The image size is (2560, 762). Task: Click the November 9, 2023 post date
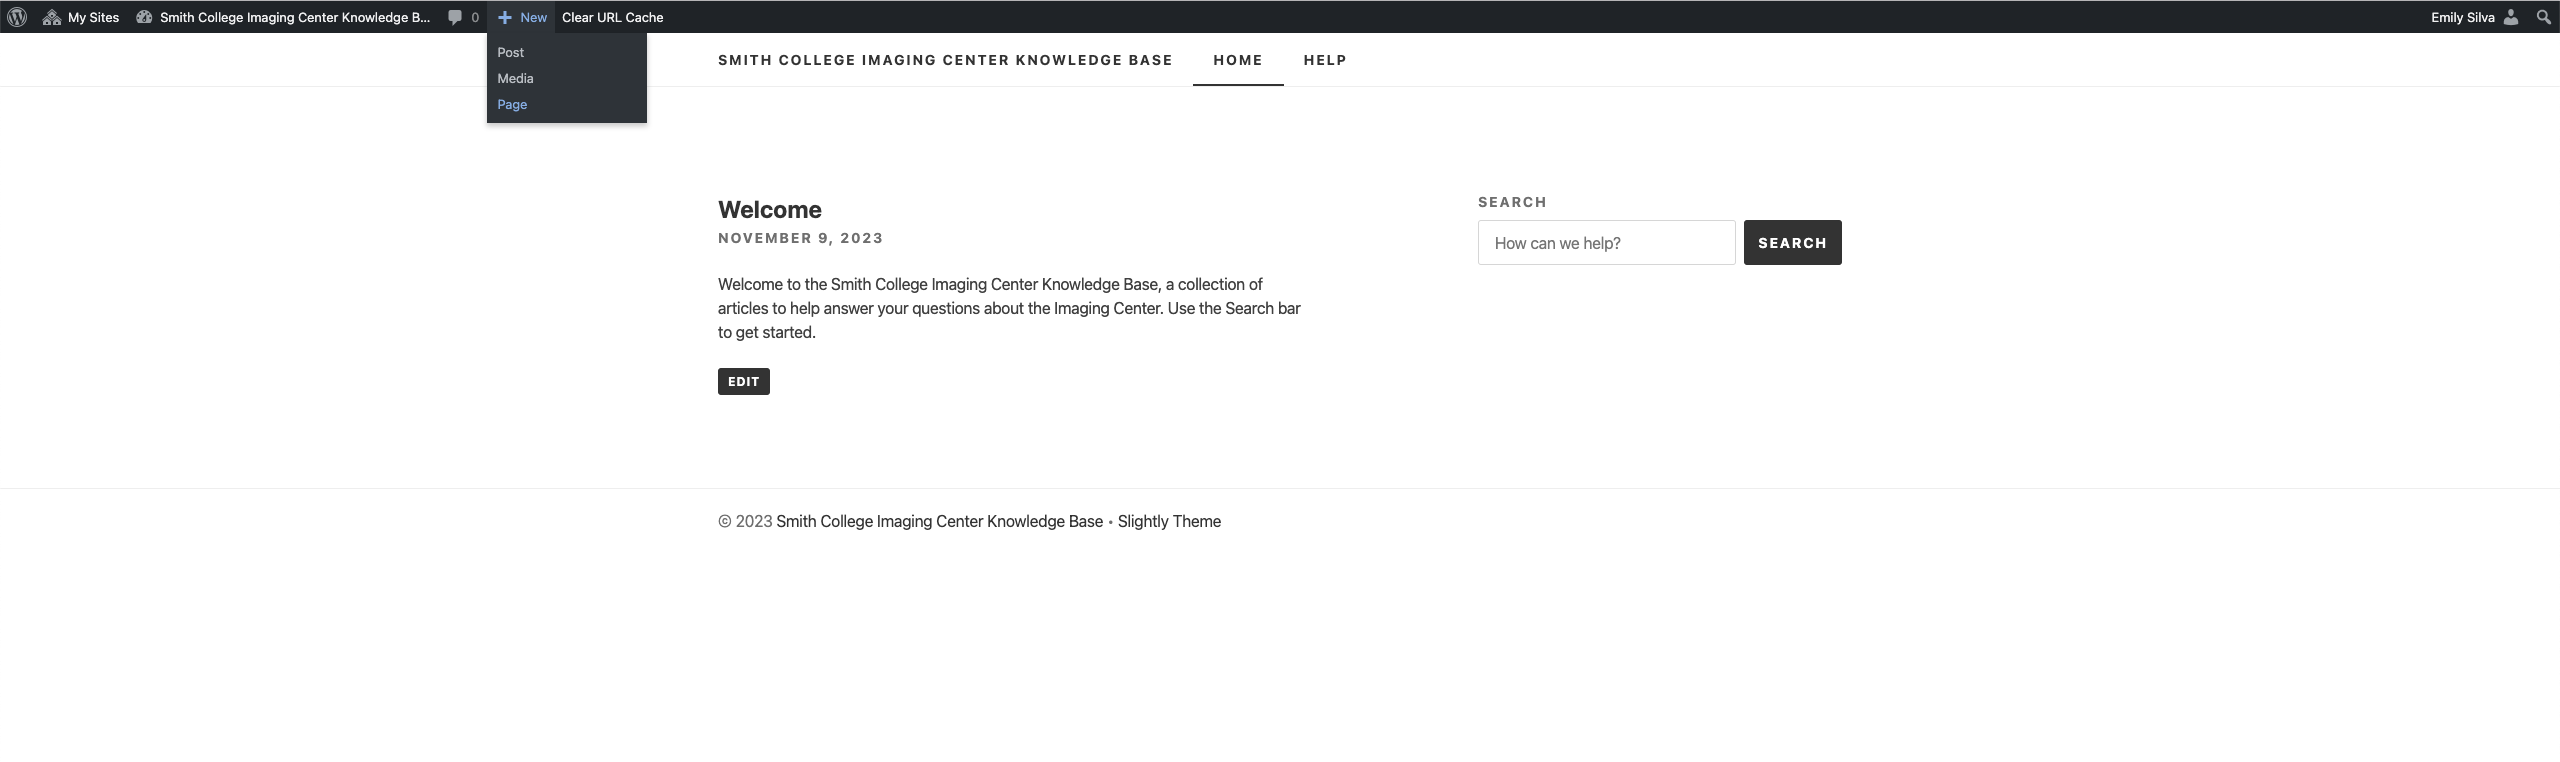(x=801, y=238)
